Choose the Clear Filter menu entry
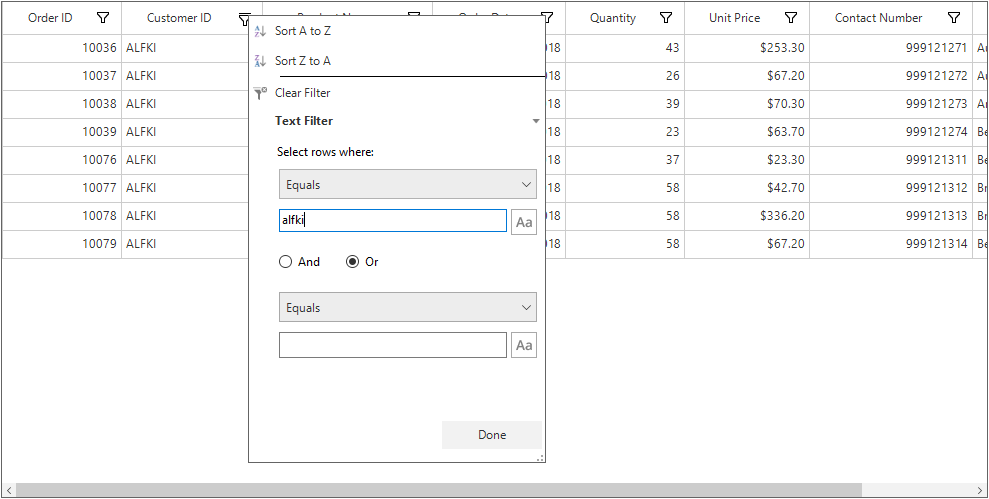Screen dimensions: 989x499 click(x=303, y=93)
